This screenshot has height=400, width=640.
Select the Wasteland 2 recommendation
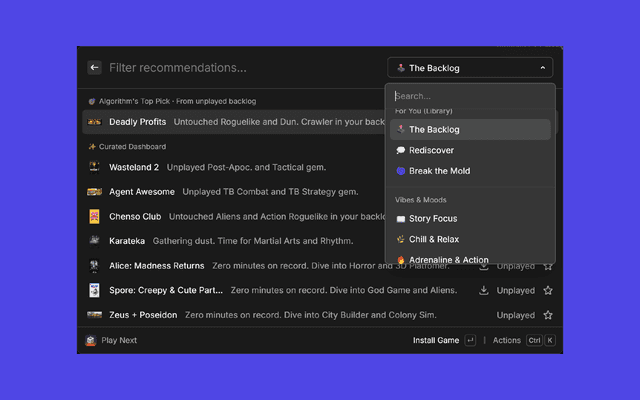click(234, 167)
